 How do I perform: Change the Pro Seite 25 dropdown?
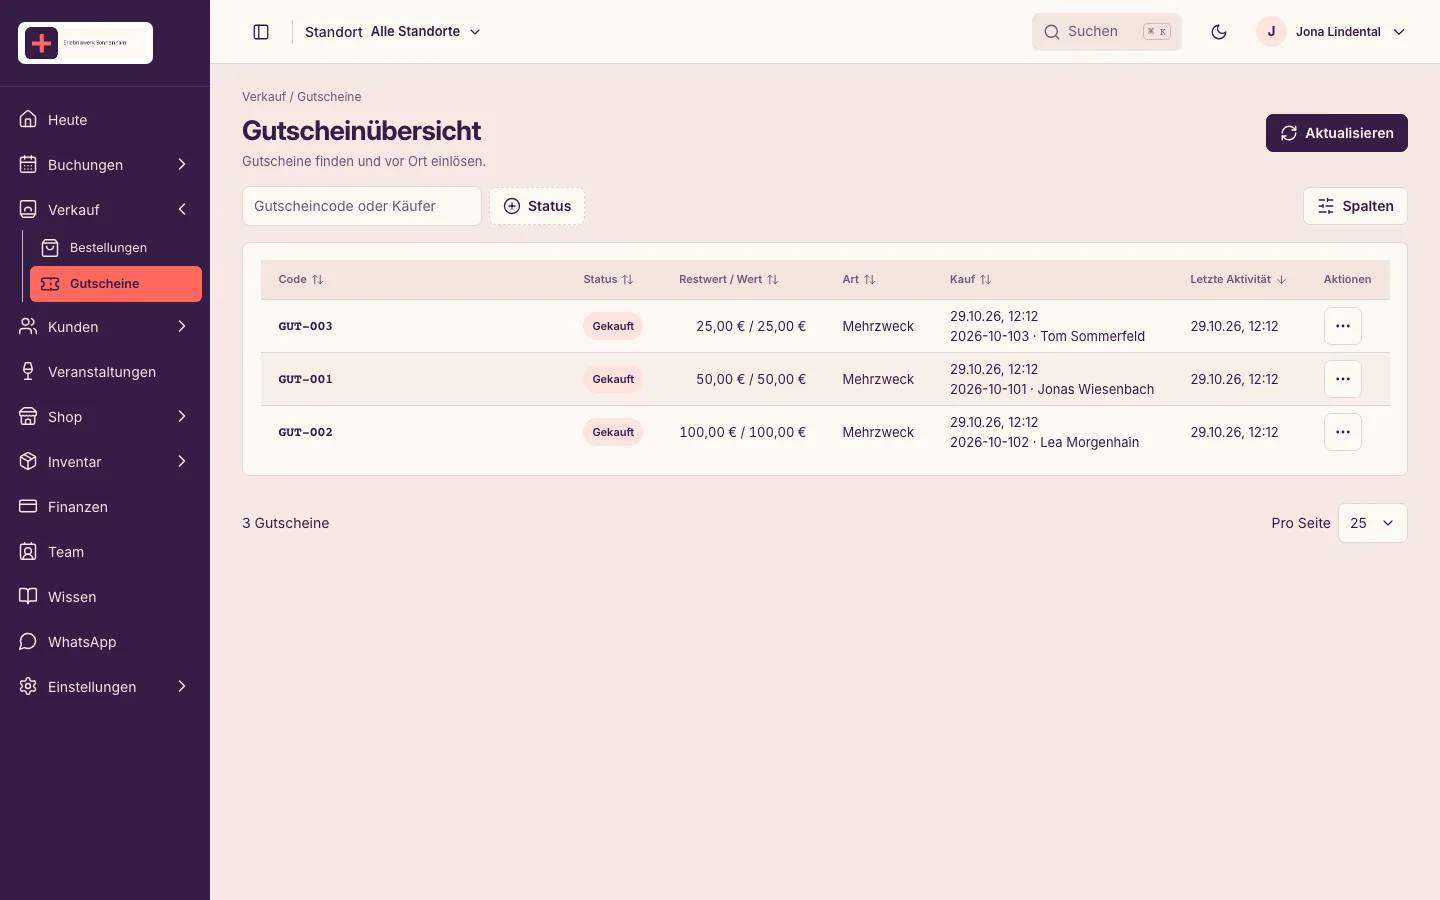point(1372,523)
